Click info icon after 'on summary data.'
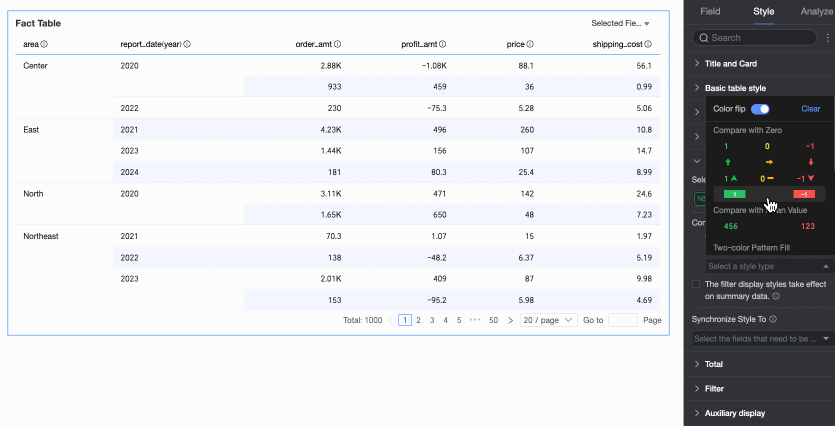835x426 pixels. (776, 296)
